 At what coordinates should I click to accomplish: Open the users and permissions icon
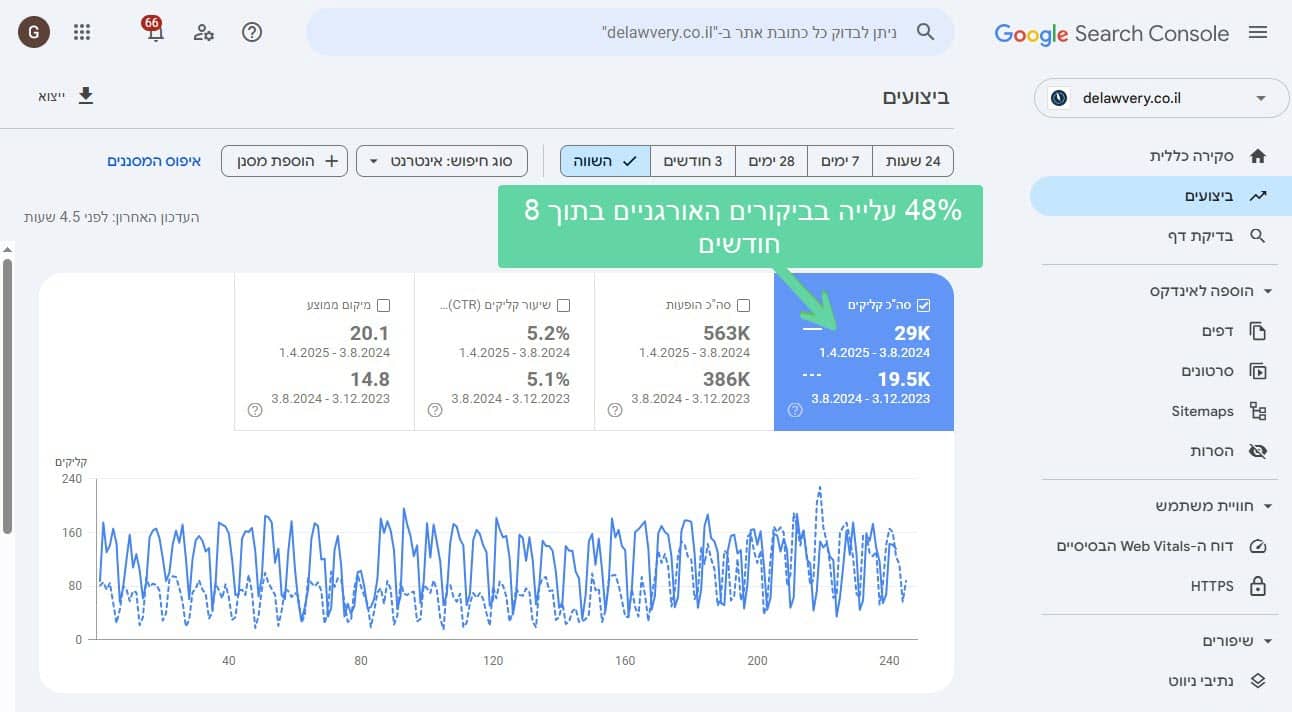pyautogui.click(x=203, y=32)
